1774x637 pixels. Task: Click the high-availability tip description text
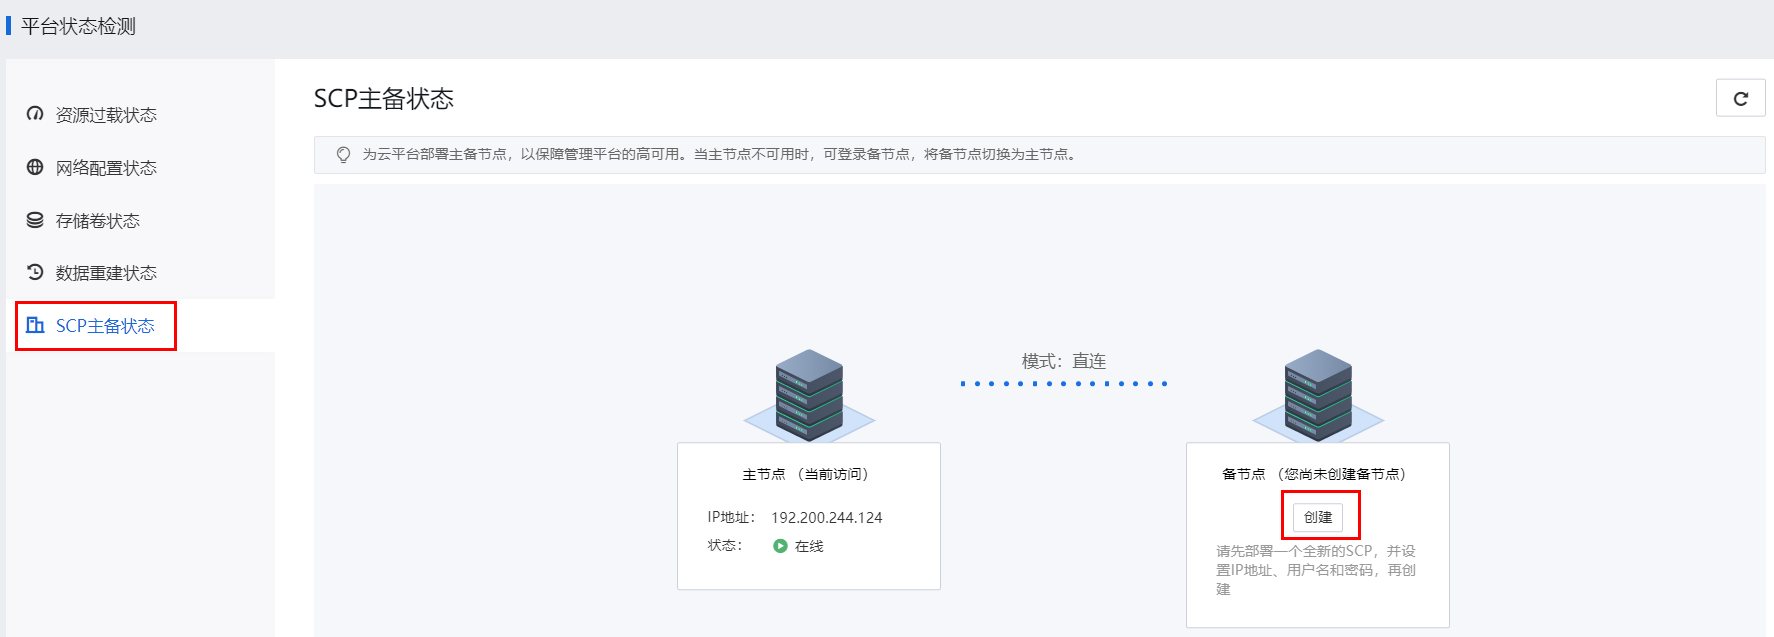[x=721, y=155]
